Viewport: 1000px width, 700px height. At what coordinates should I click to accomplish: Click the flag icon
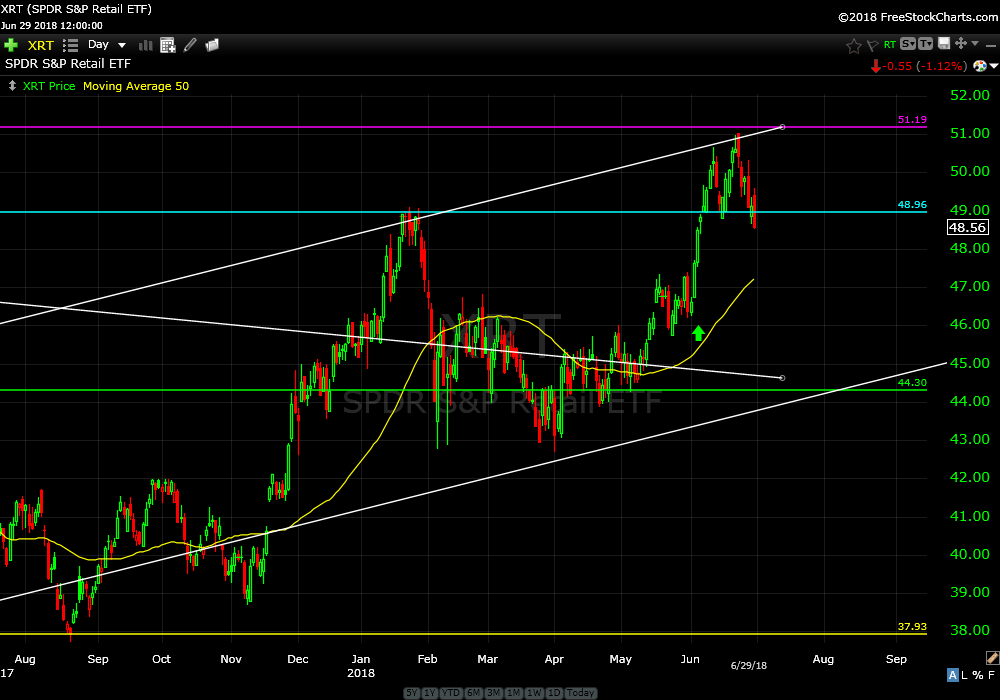click(x=872, y=45)
